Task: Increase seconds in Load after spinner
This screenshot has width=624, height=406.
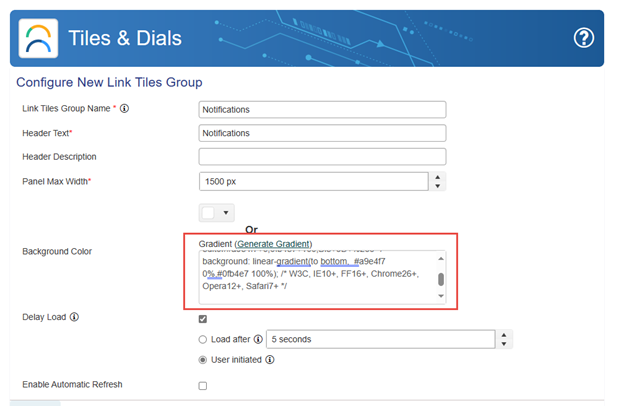Action: click(504, 335)
